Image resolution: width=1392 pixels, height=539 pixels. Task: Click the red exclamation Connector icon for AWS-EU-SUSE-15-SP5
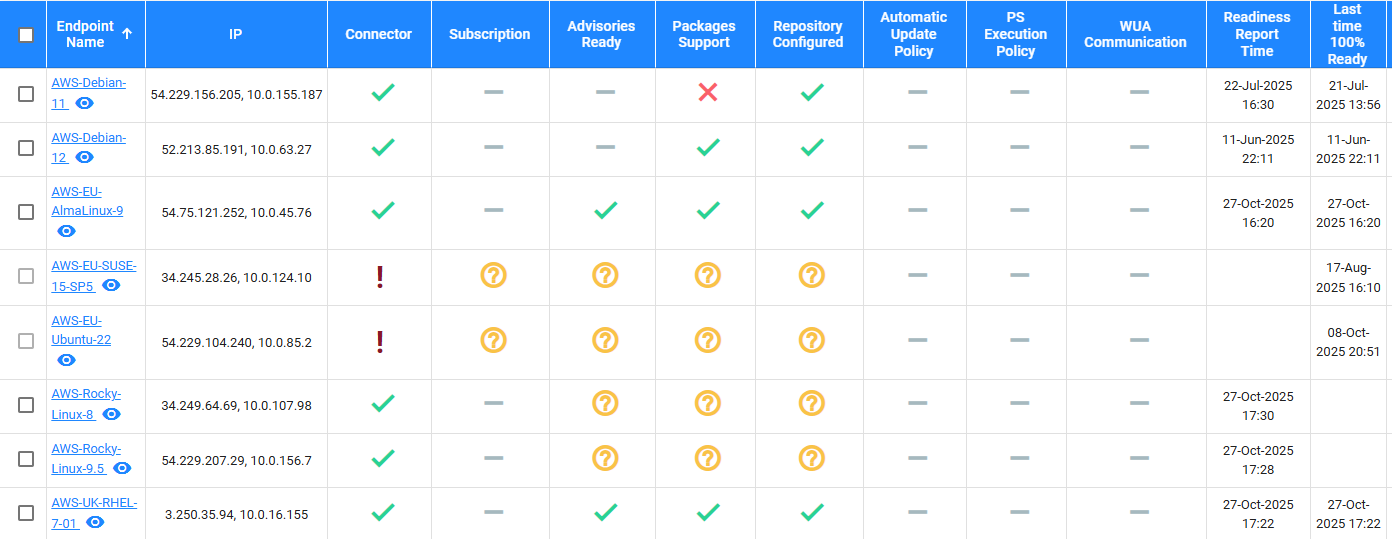coord(380,277)
